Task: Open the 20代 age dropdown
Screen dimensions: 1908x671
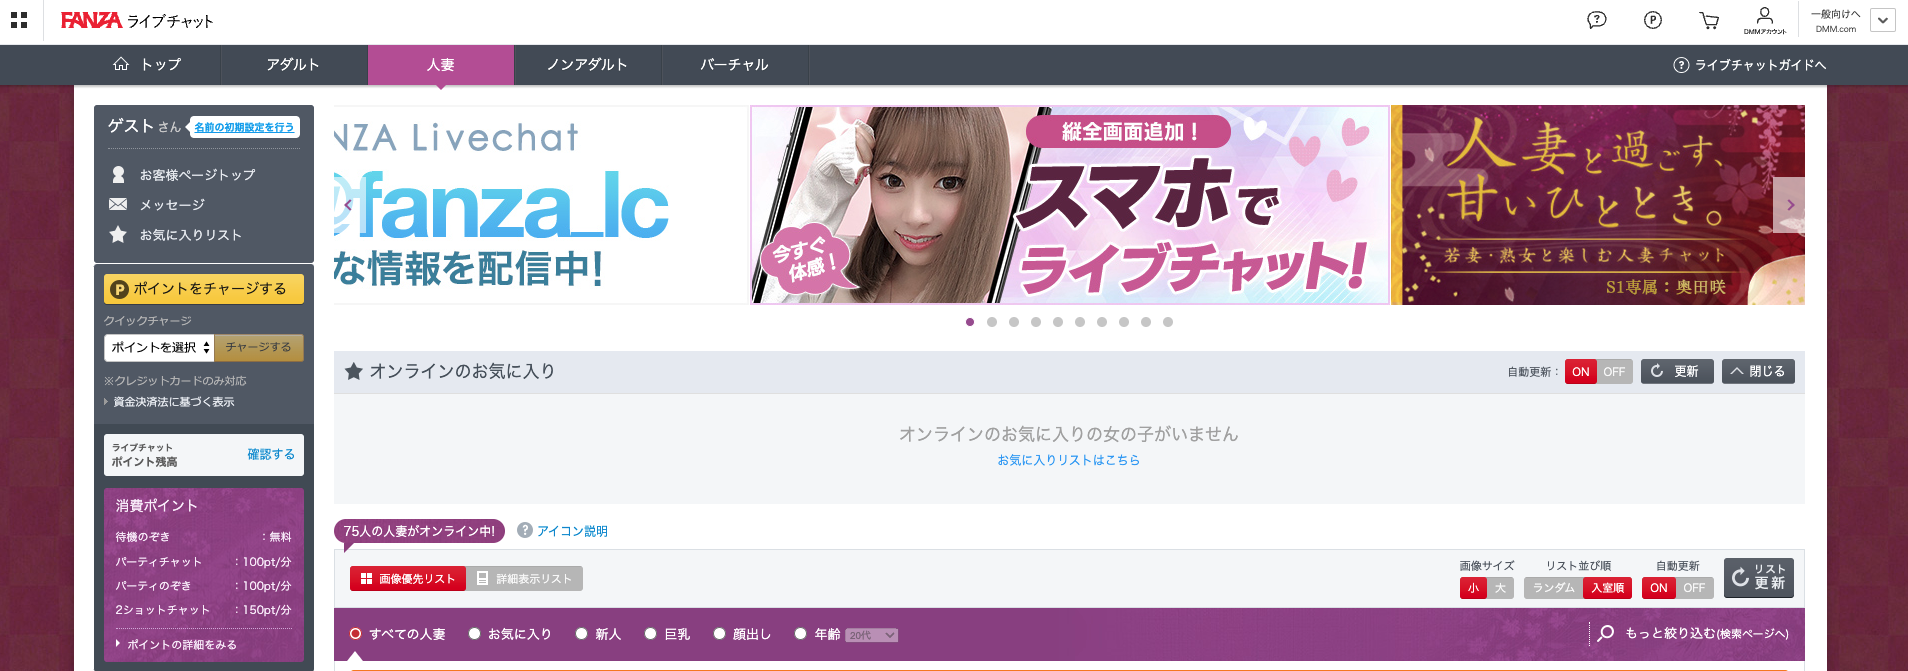Action: [x=872, y=635]
